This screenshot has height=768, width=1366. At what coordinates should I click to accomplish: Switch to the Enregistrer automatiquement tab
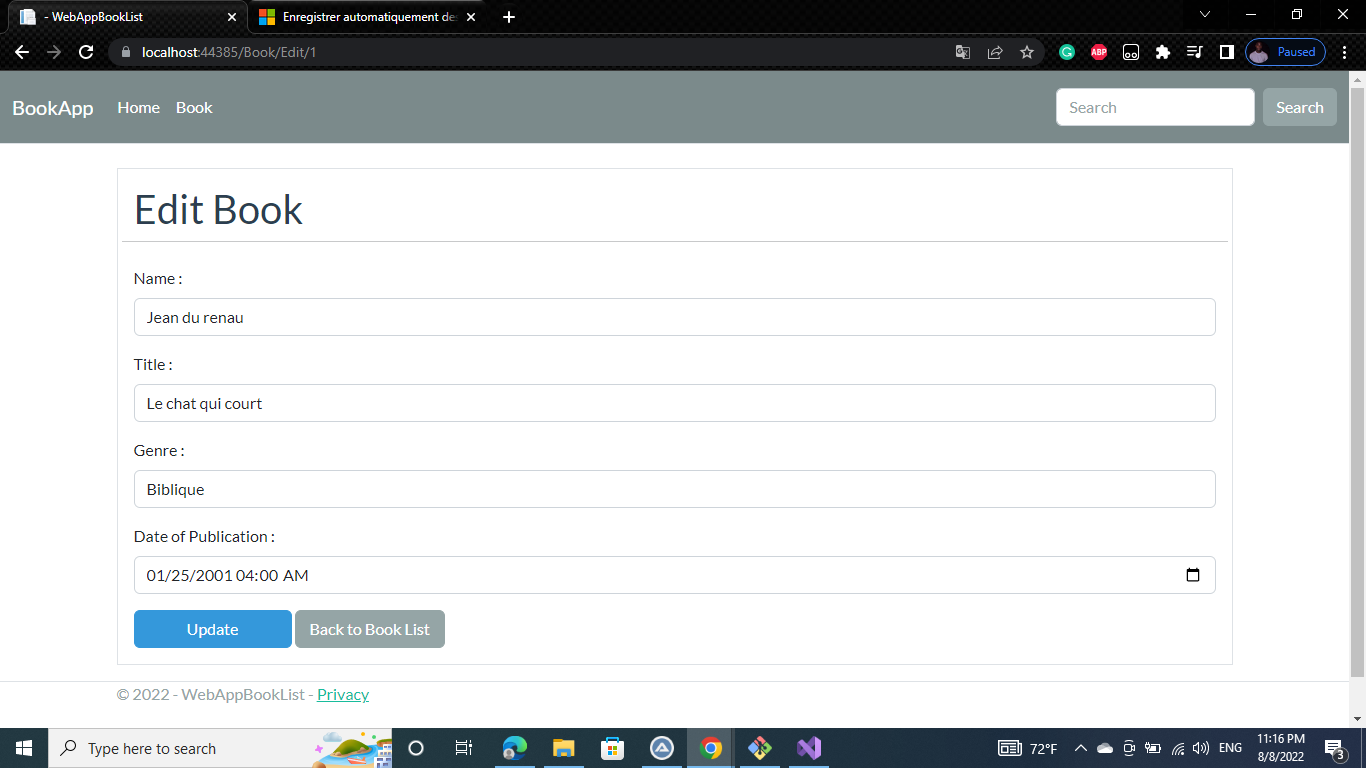coord(366,17)
